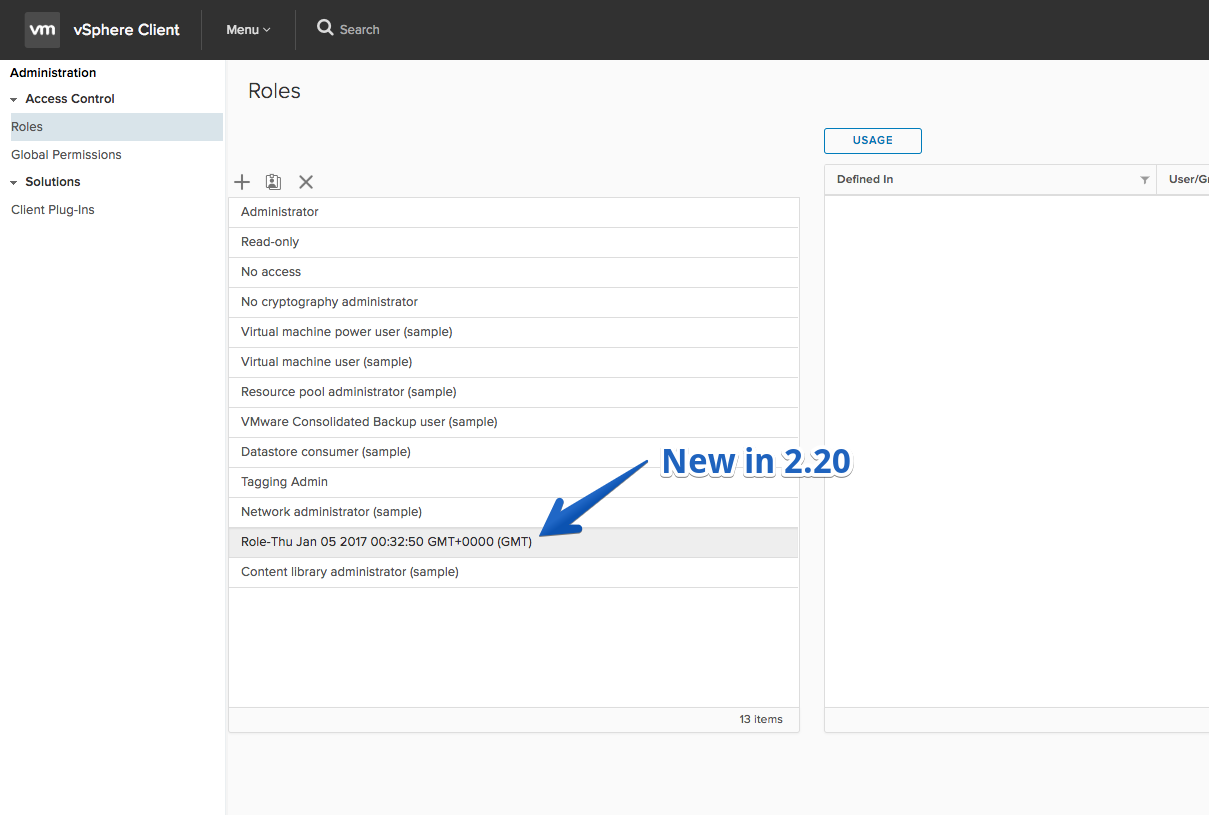Screen dimensions: 1209x815
Task: Select the No cryptography administrator role
Action: [x=514, y=302]
